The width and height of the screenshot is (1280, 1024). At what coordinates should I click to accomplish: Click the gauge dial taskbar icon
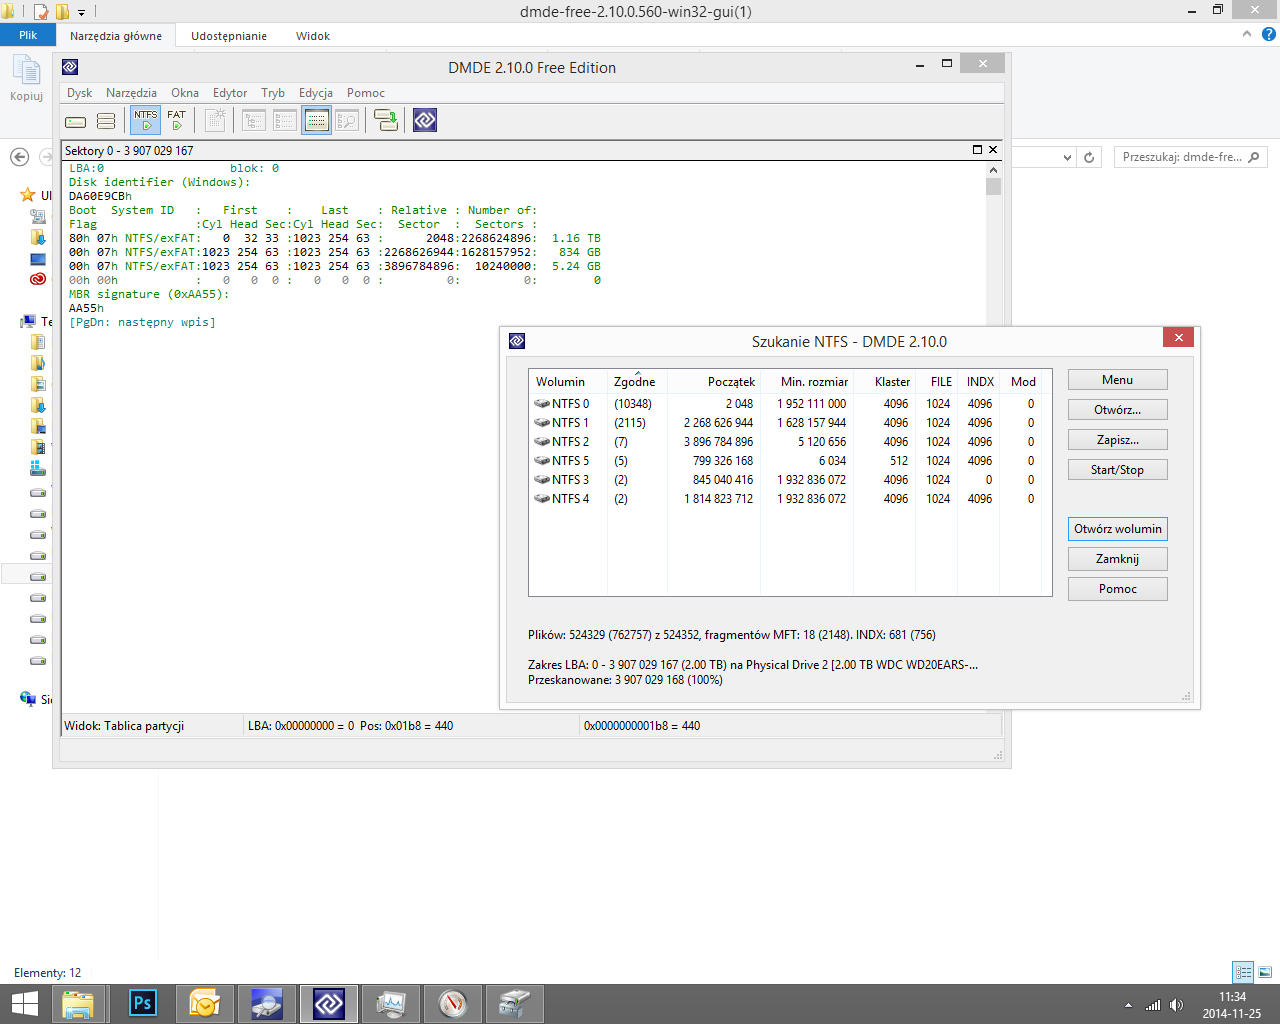[453, 1003]
